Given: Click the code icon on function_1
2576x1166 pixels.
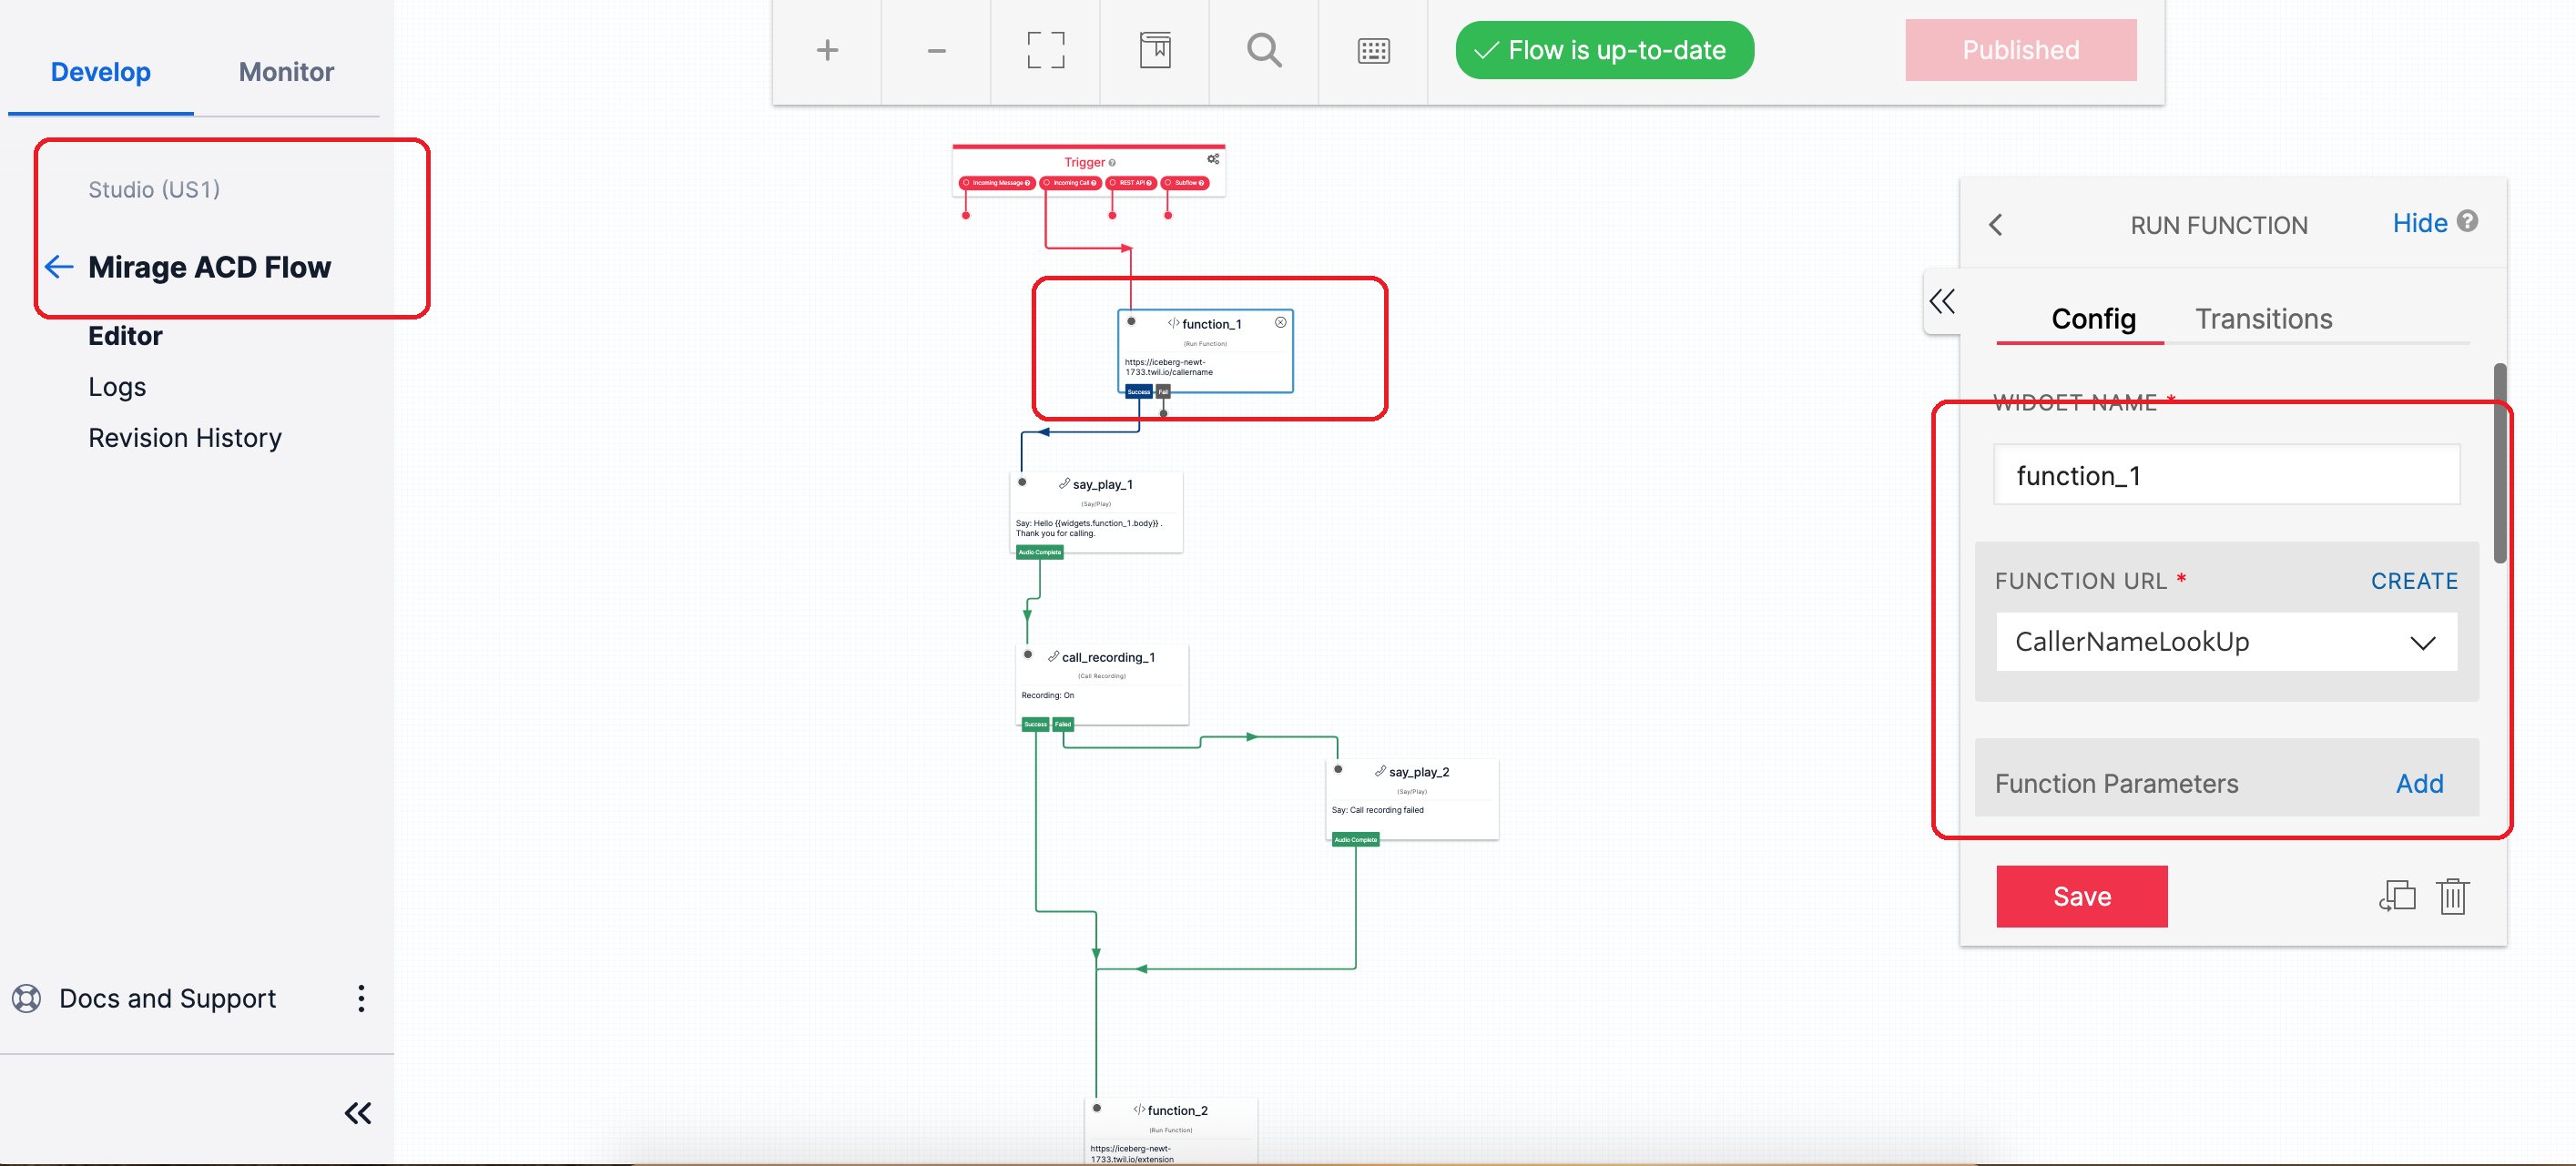Looking at the screenshot, I should tap(1173, 323).
